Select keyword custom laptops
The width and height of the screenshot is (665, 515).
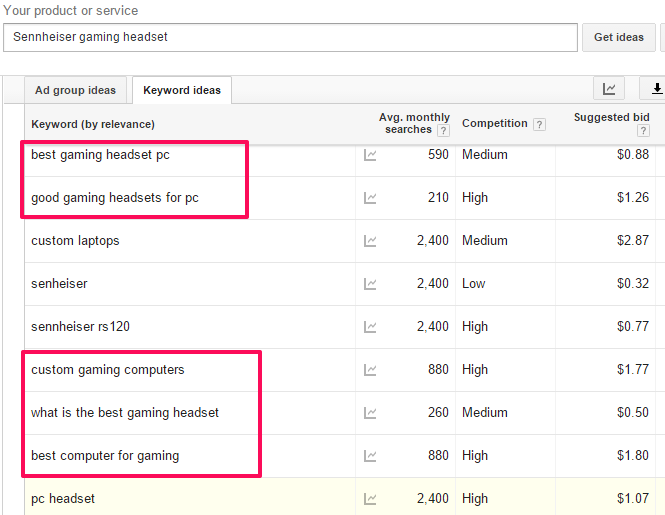click(75, 241)
